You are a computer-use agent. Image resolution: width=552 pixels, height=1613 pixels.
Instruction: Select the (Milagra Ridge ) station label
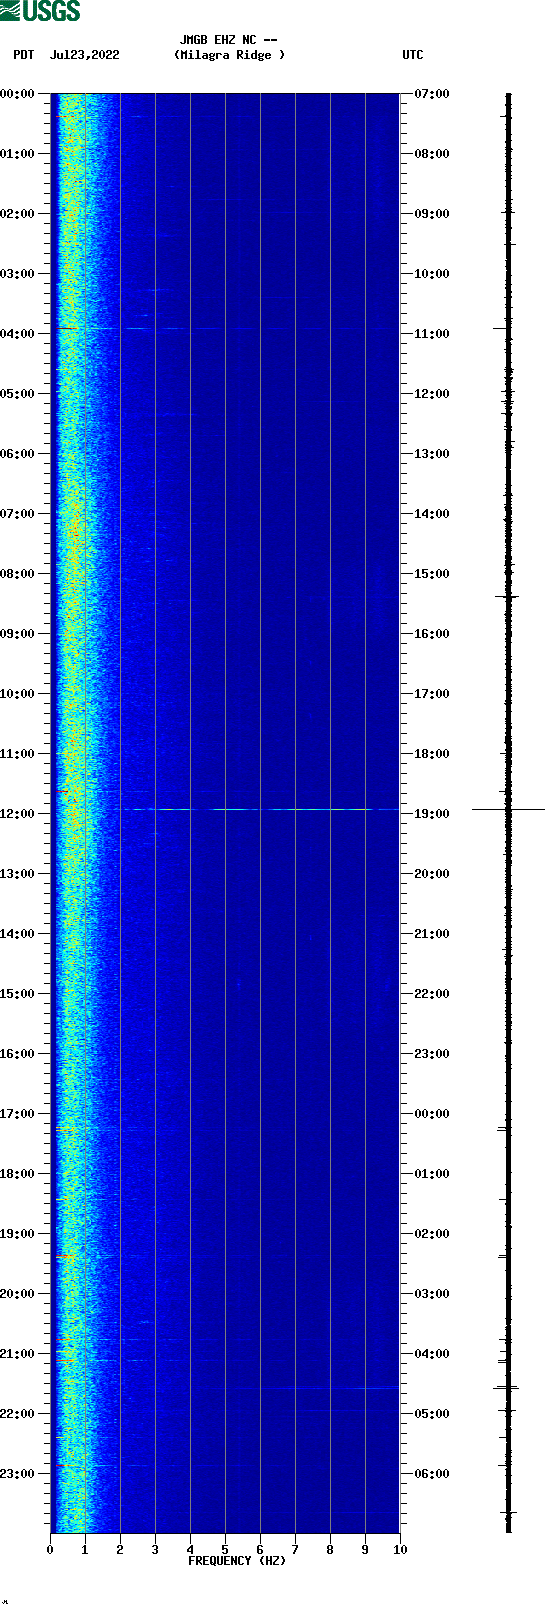coord(229,55)
